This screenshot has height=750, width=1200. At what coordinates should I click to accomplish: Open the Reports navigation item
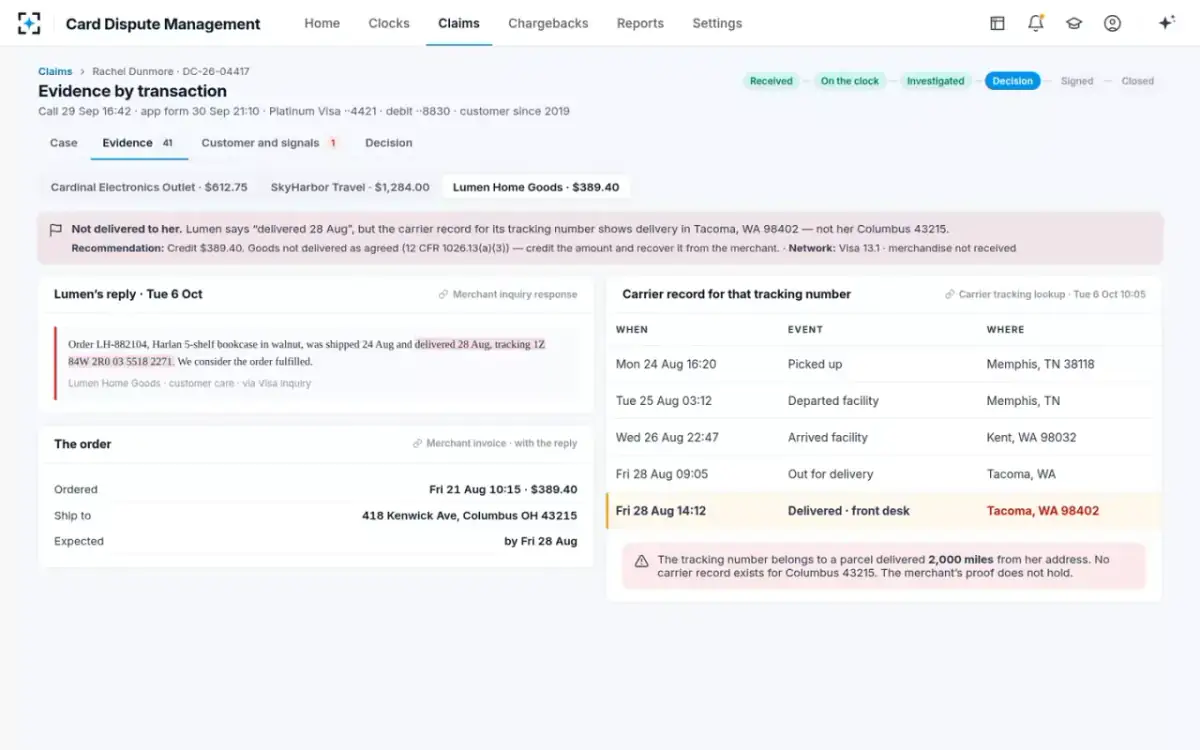pyautogui.click(x=640, y=23)
